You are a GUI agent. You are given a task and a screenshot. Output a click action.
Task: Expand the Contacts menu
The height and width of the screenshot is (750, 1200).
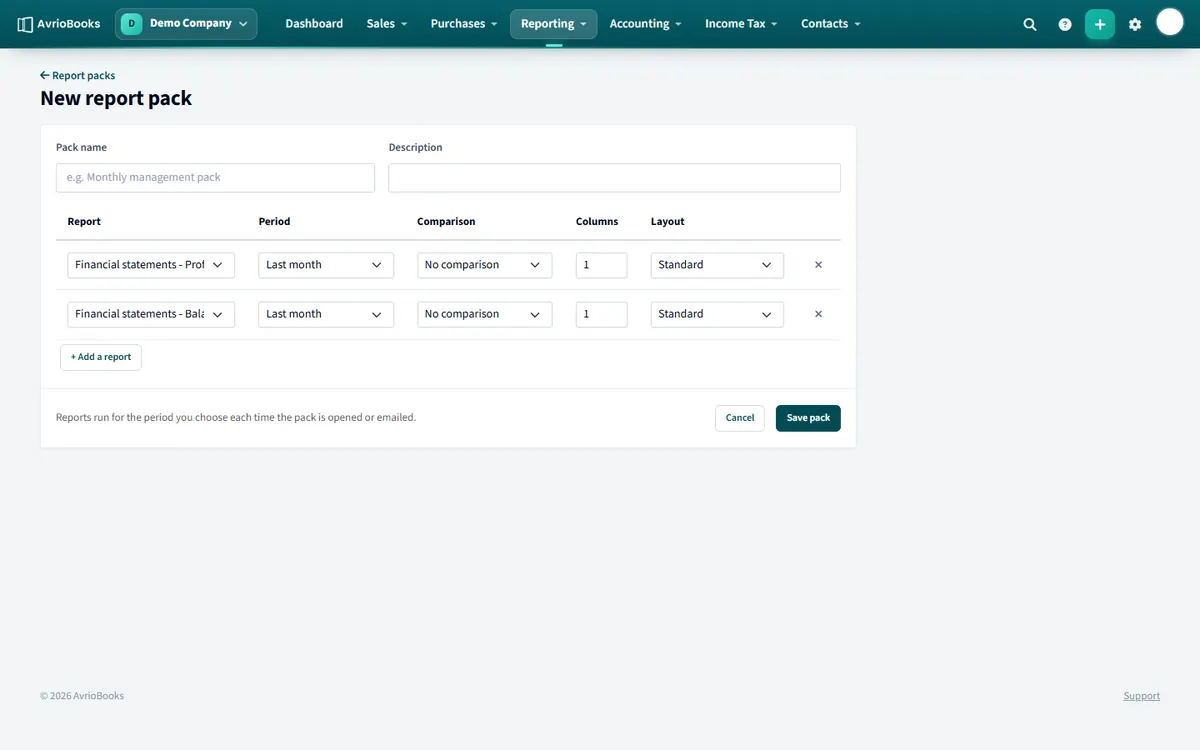coord(830,24)
